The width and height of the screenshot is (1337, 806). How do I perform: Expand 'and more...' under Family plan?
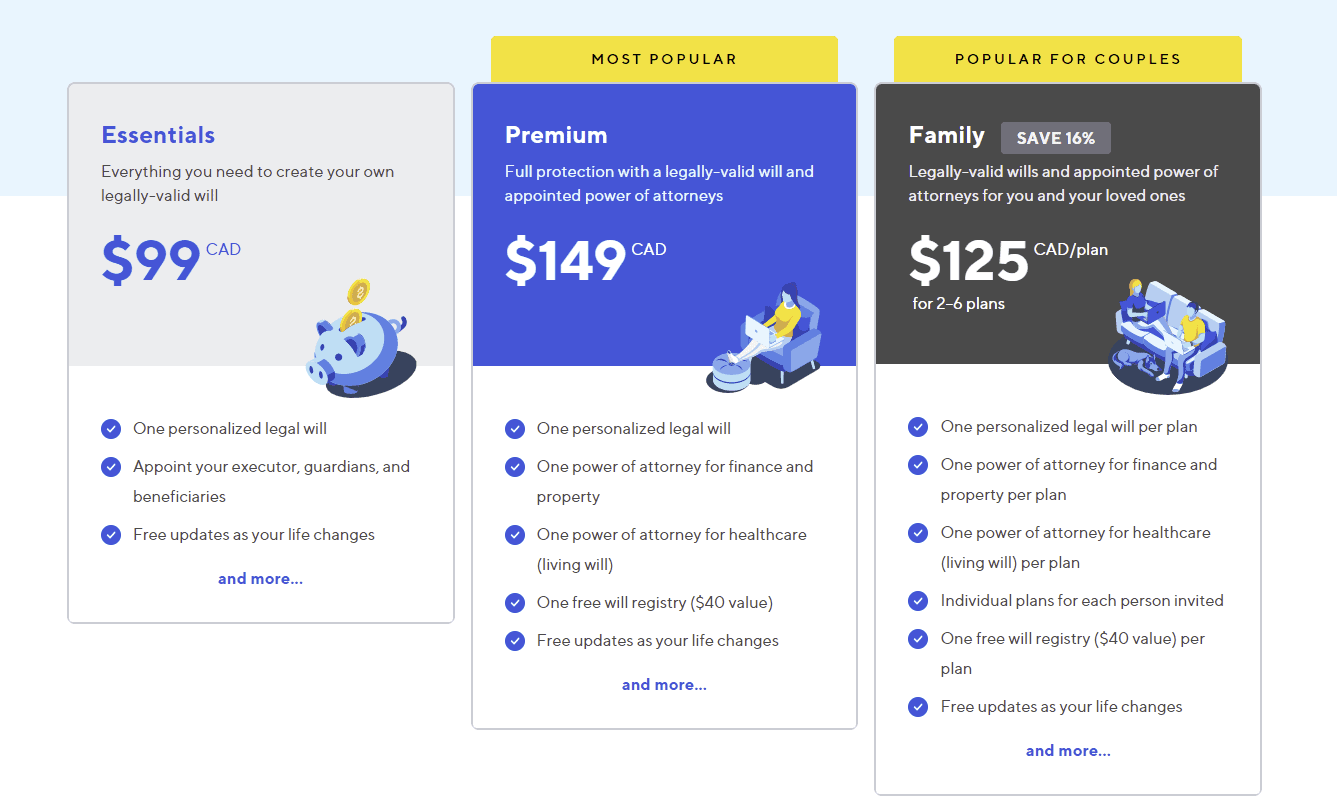click(x=1068, y=751)
